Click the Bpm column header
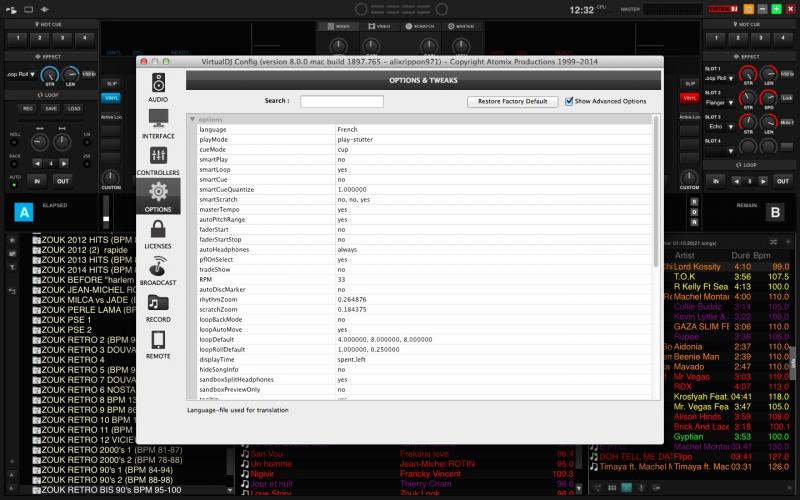The height and width of the screenshot is (500, 800). (x=762, y=256)
